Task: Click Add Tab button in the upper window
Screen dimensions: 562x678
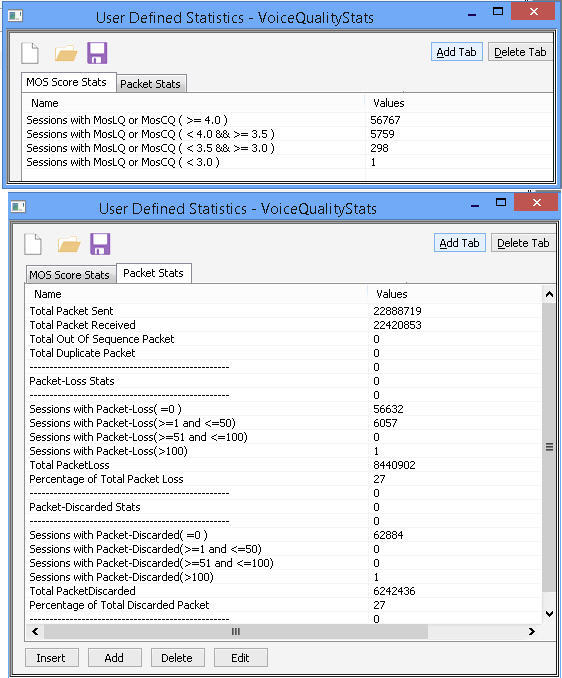Action: tap(457, 52)
